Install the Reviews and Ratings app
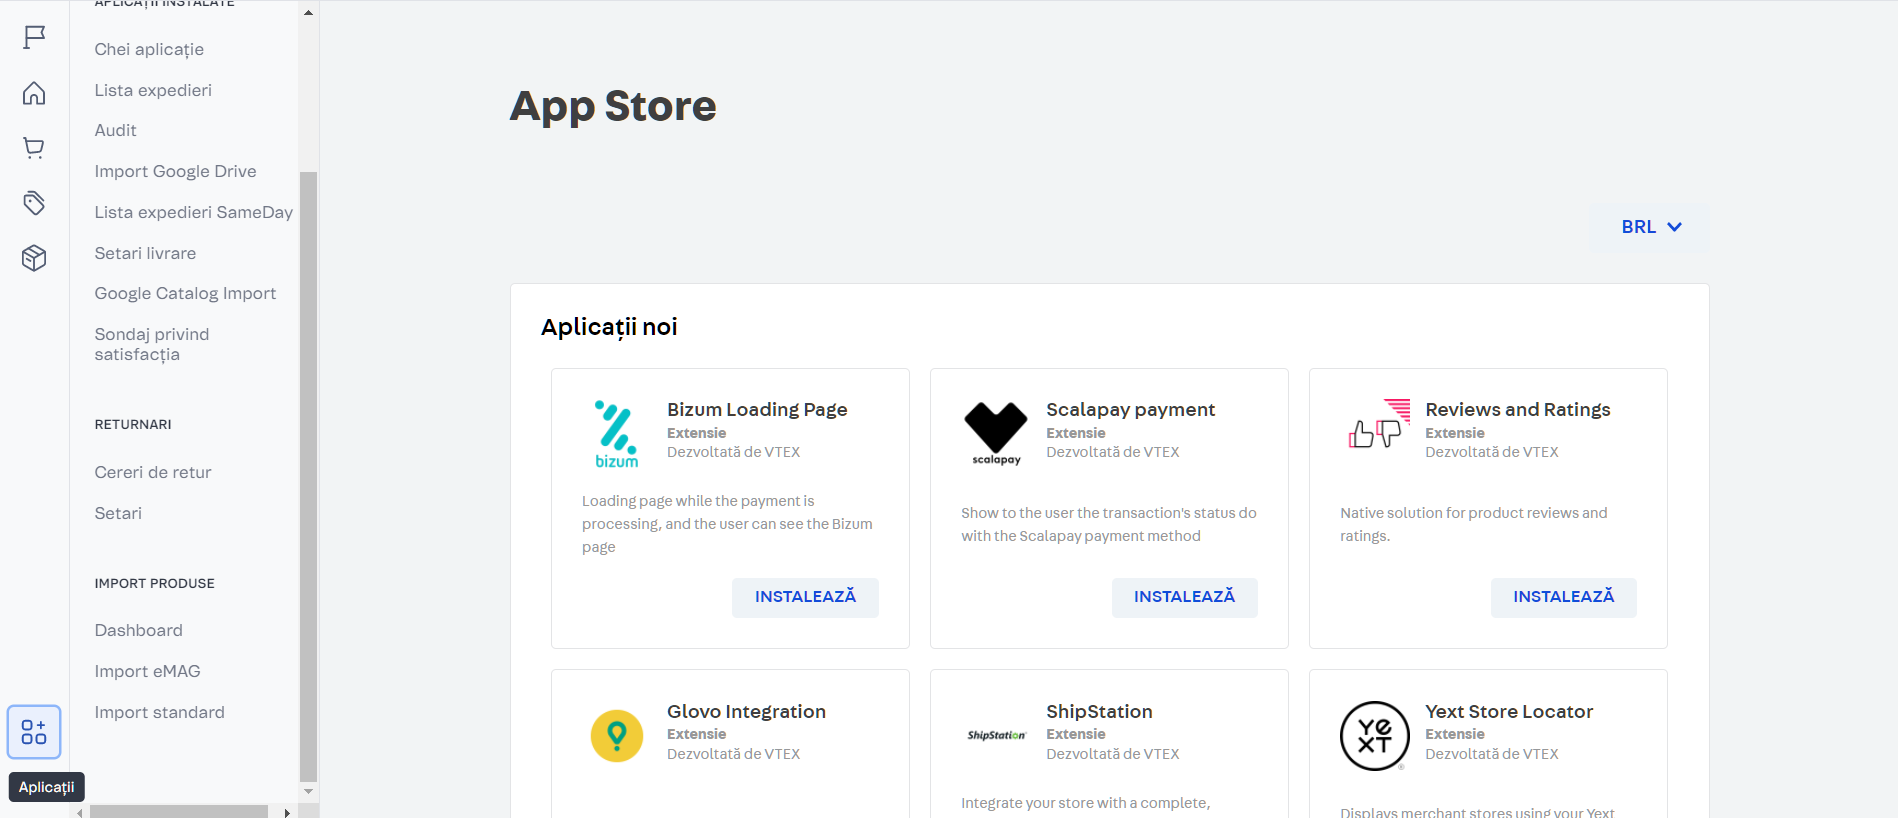Screen dimensions: 1898x818 1563,597
